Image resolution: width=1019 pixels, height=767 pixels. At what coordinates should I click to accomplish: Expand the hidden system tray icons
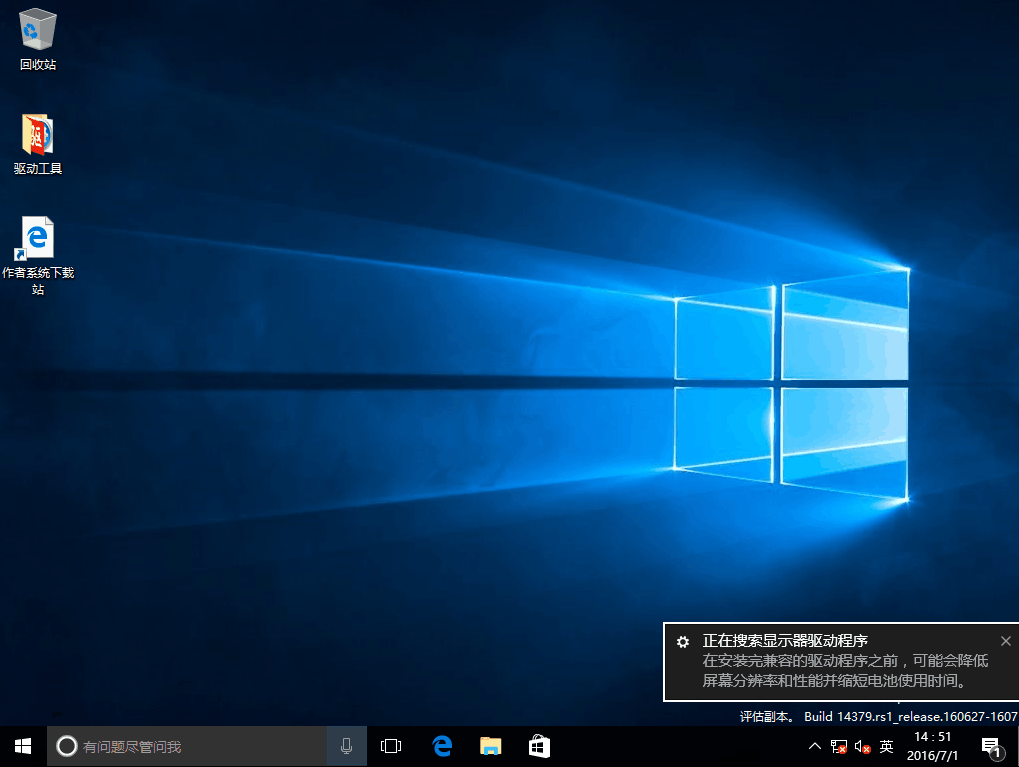point(814,747)
